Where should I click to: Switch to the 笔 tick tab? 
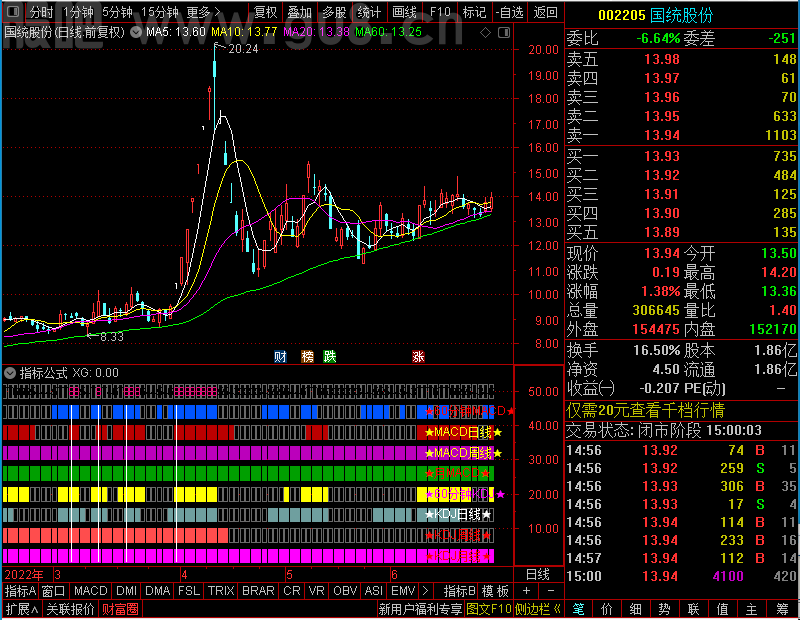tap(579, 609)
